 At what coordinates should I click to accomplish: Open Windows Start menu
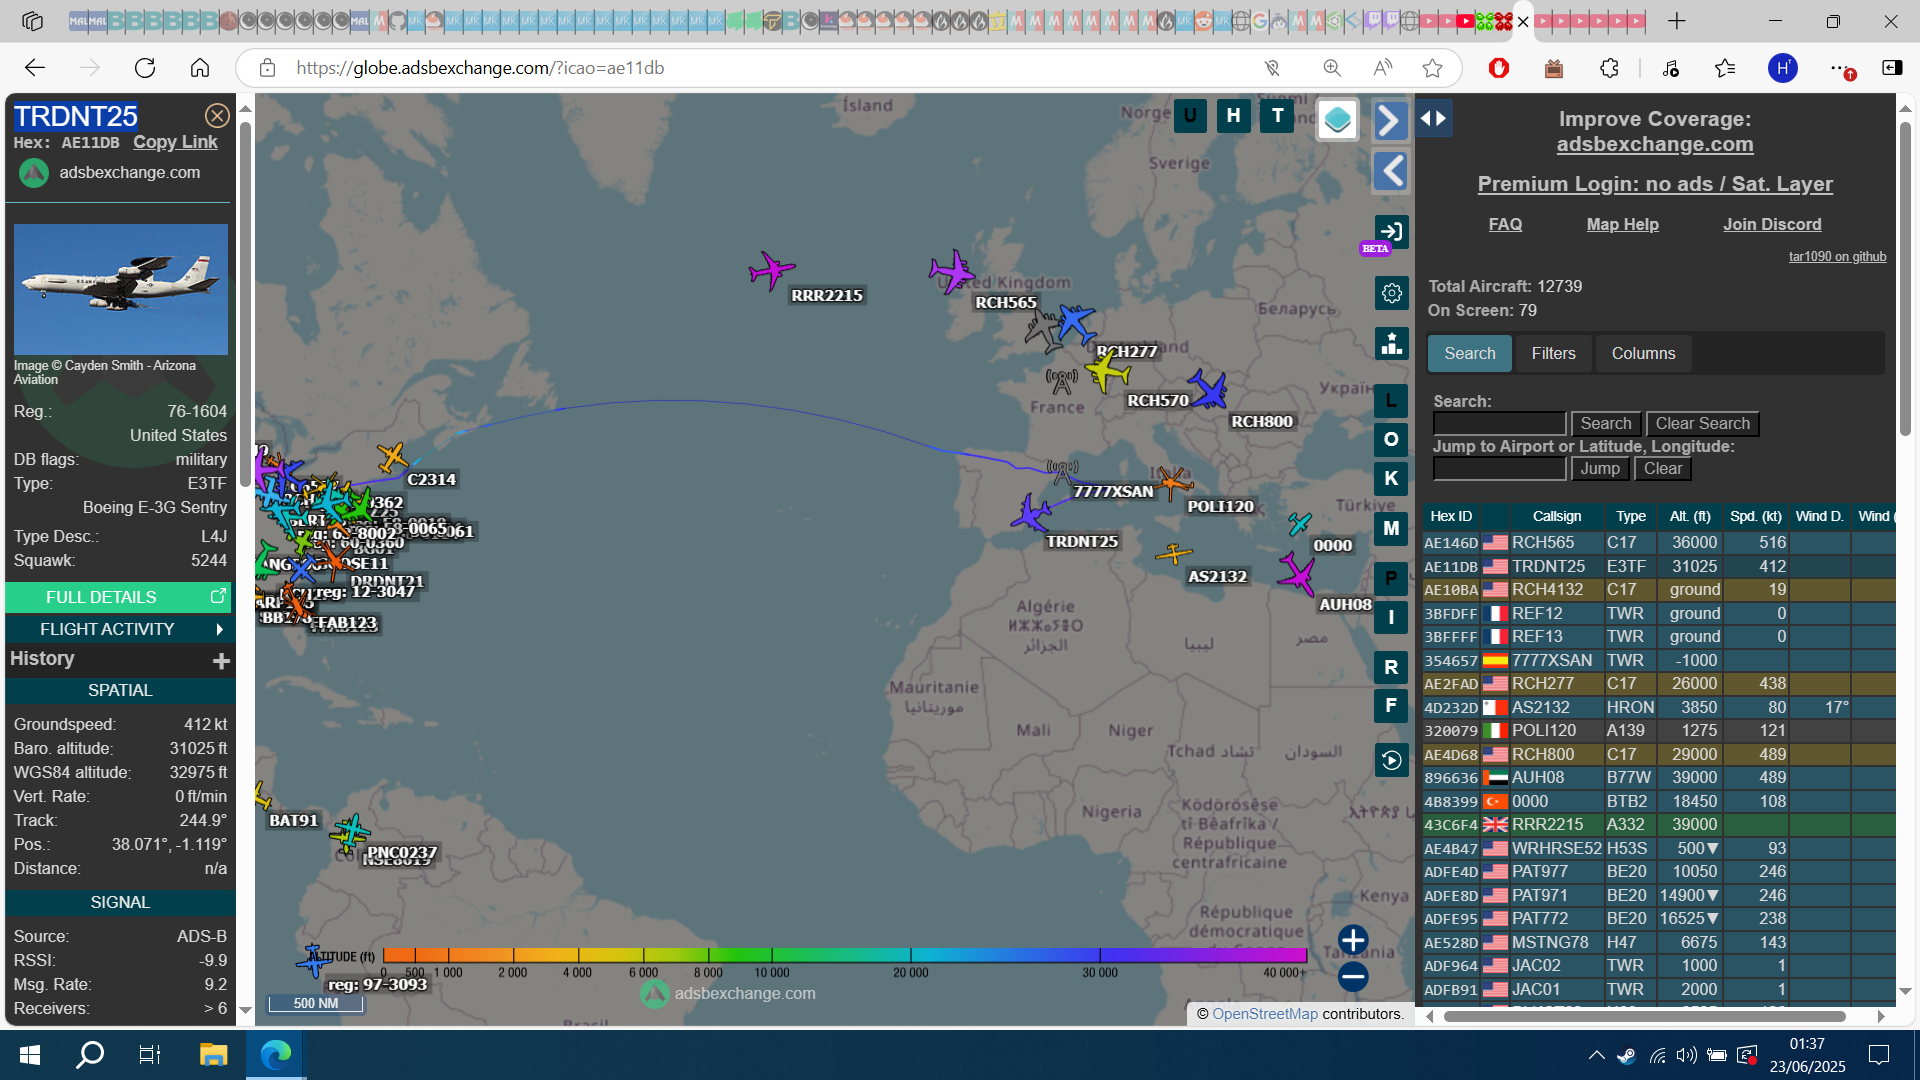click(30, 1054)
